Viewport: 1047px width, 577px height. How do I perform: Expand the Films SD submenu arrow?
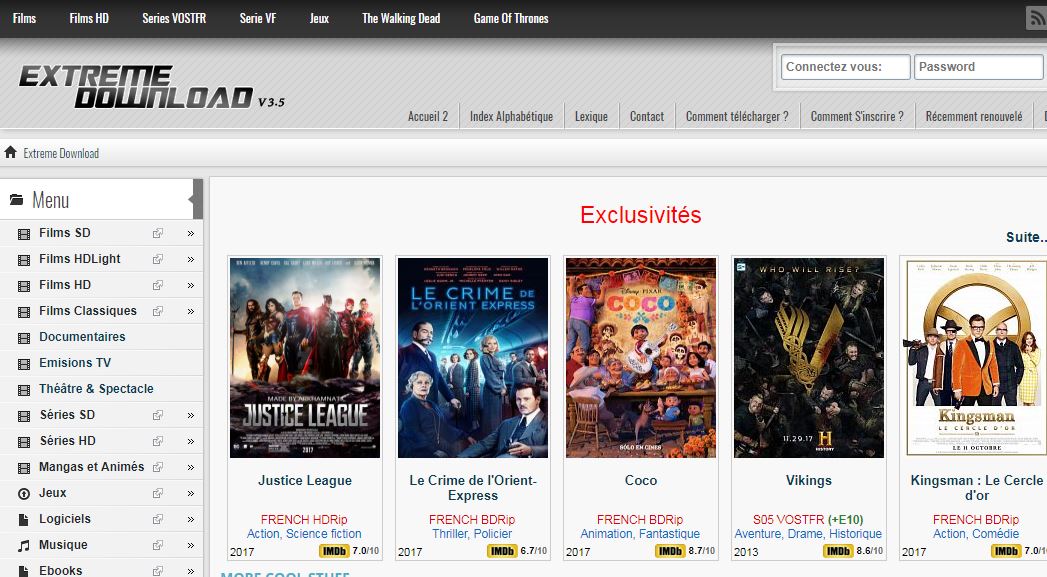tap(191, 233)
